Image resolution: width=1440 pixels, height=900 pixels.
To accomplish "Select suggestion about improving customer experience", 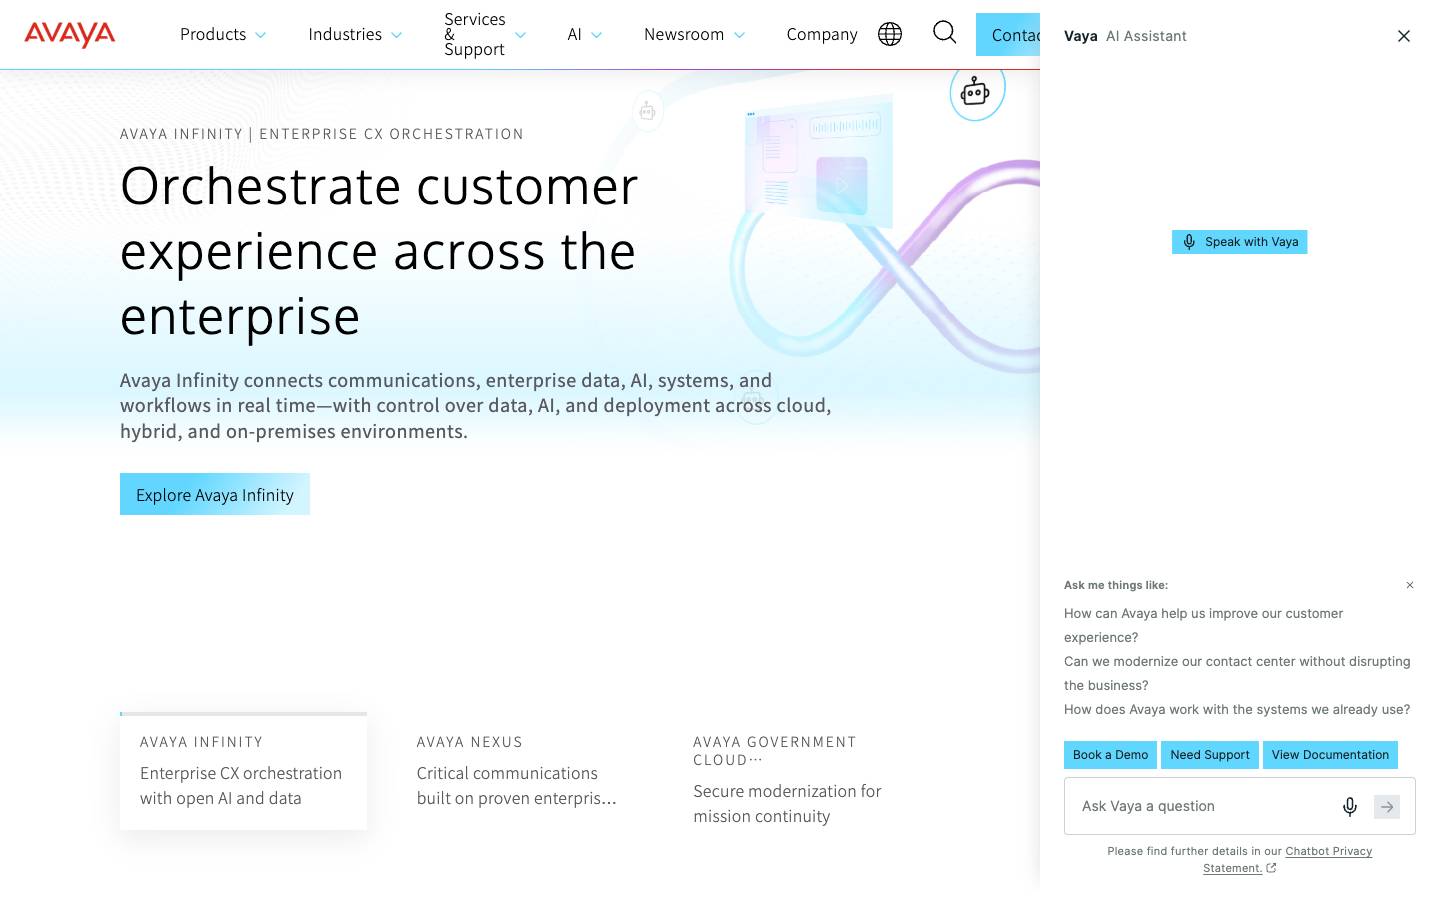I will click(x=1203, y=625).
